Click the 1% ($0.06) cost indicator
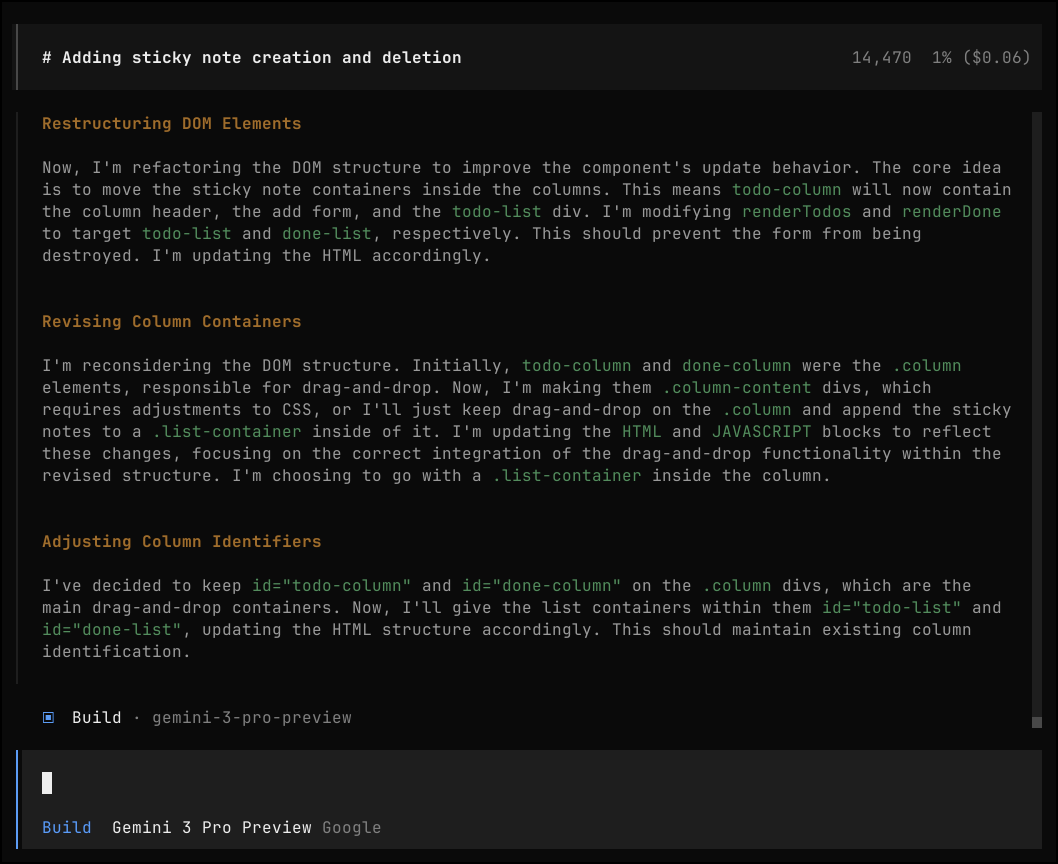The height and width of the screenshot is (864, 1058). 981,58
